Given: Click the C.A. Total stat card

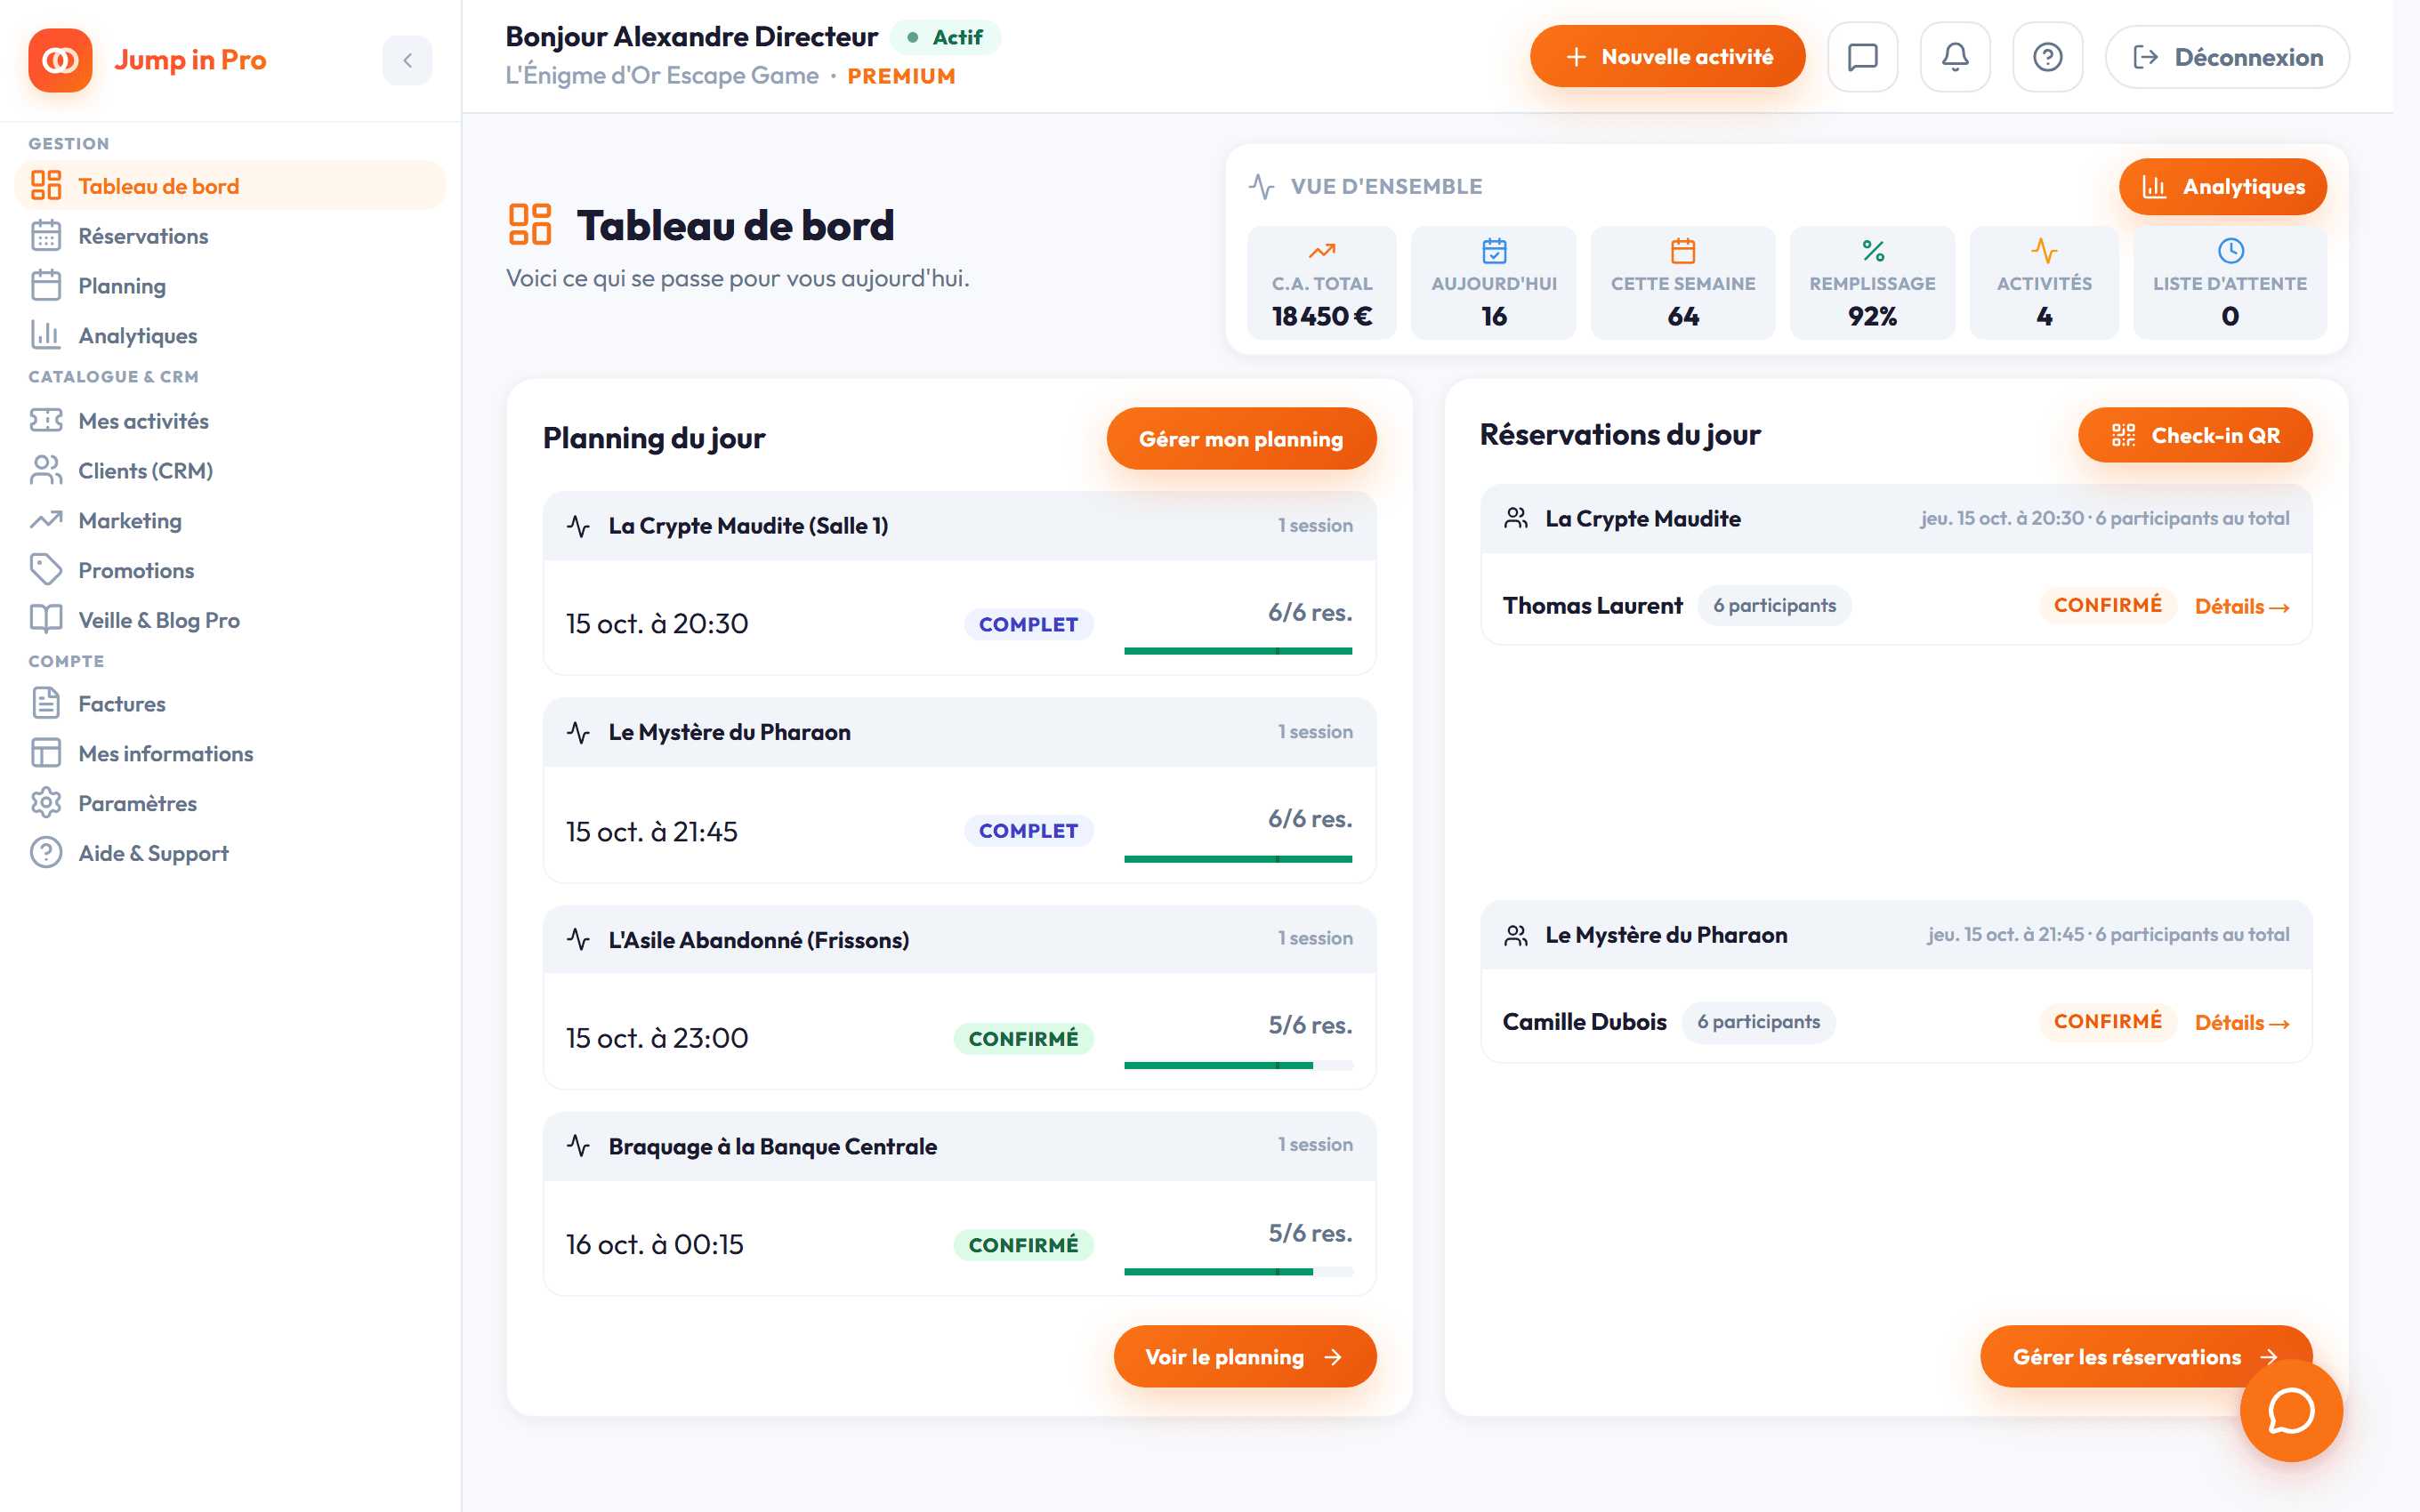Looking at the screenshot, I should coord(1321,283).
